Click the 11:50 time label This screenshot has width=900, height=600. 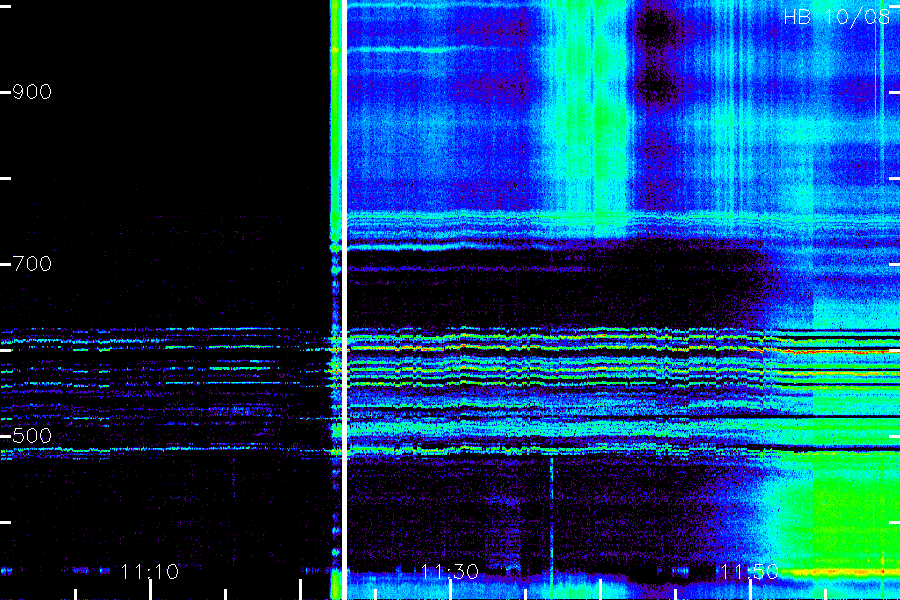click(749, 572)
